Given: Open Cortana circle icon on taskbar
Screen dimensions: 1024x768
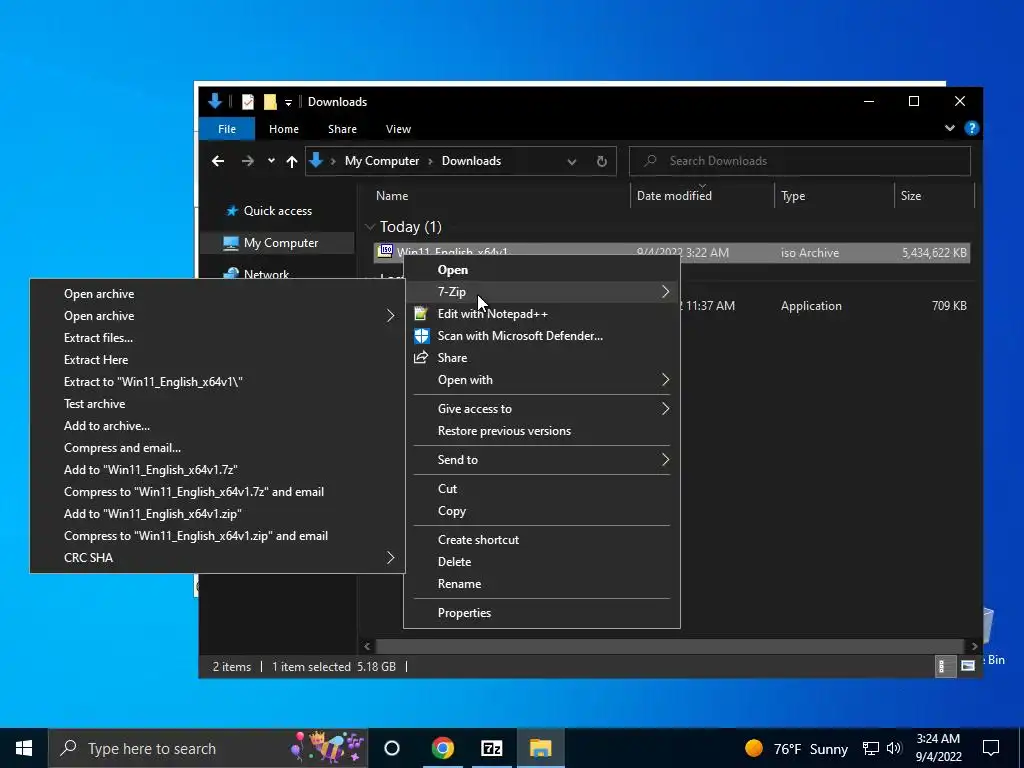Looking at the screenshot, I should coord(392,748).
